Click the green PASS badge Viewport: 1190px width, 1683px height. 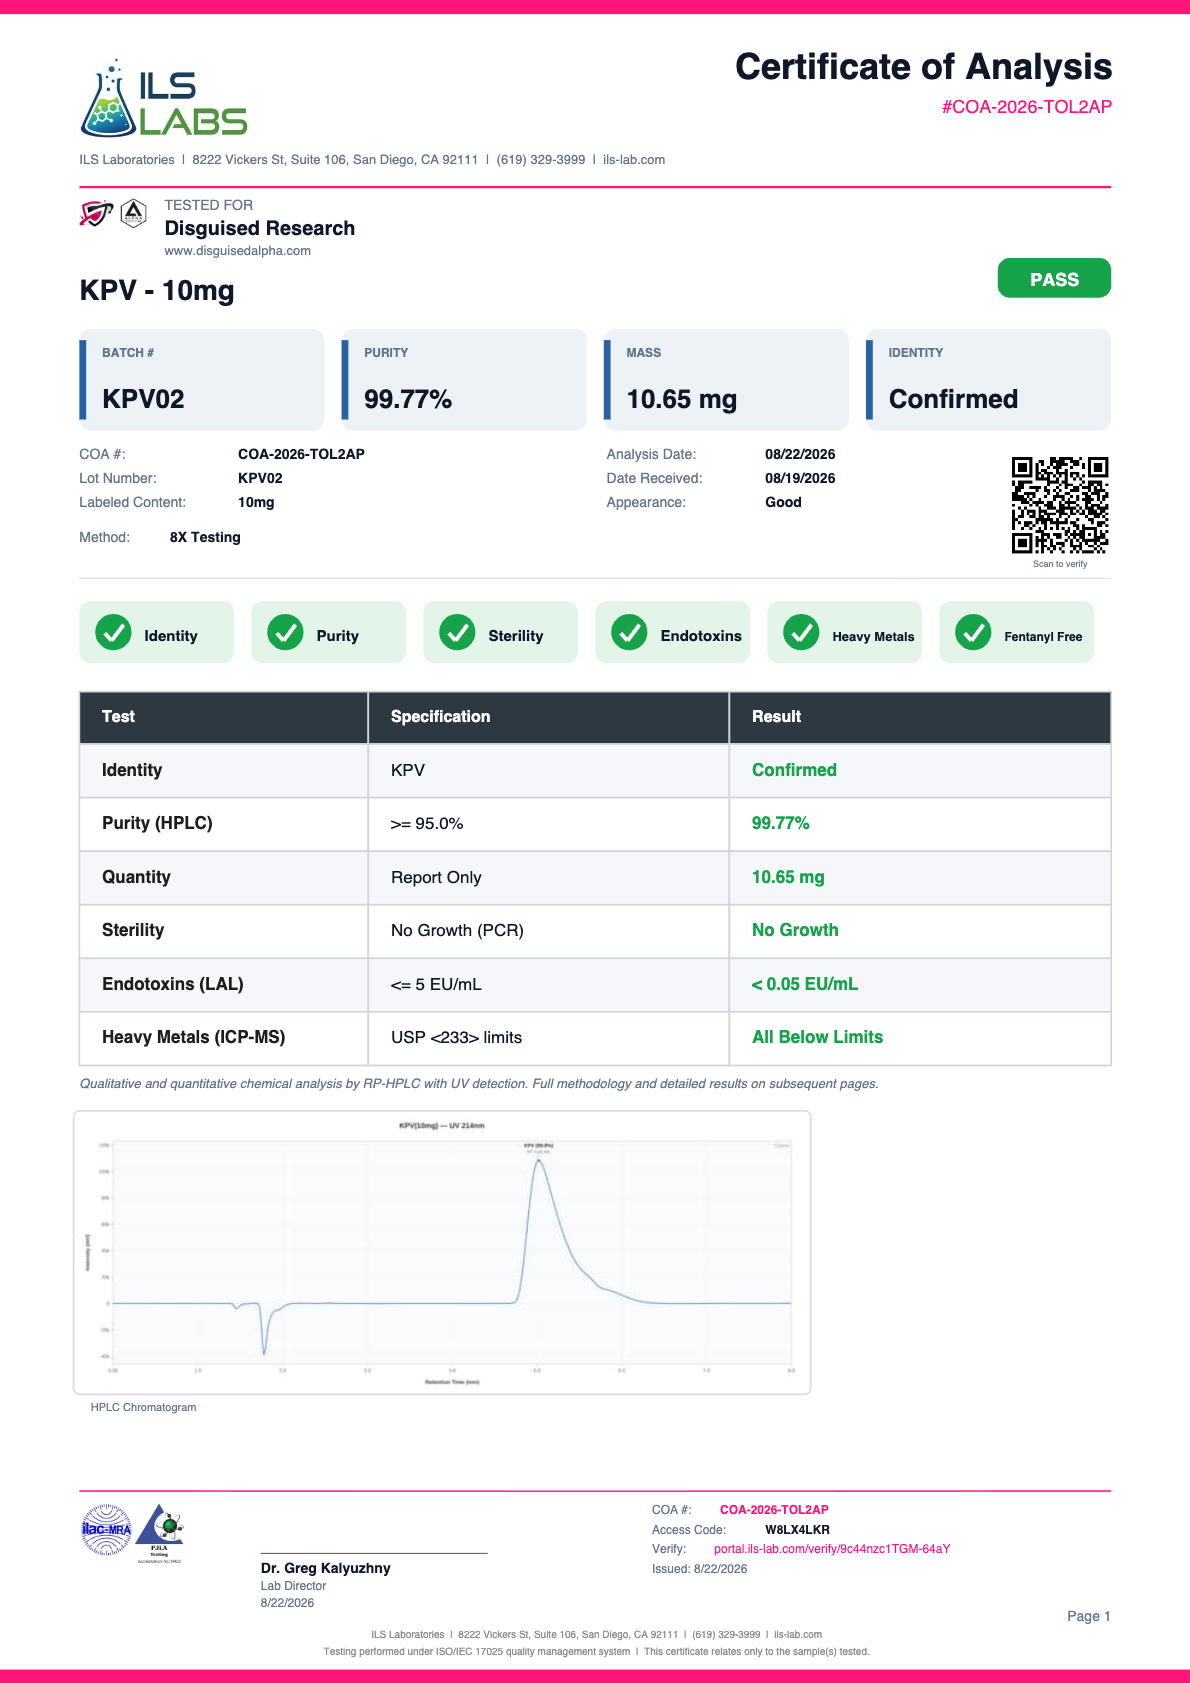(1054, 279)
